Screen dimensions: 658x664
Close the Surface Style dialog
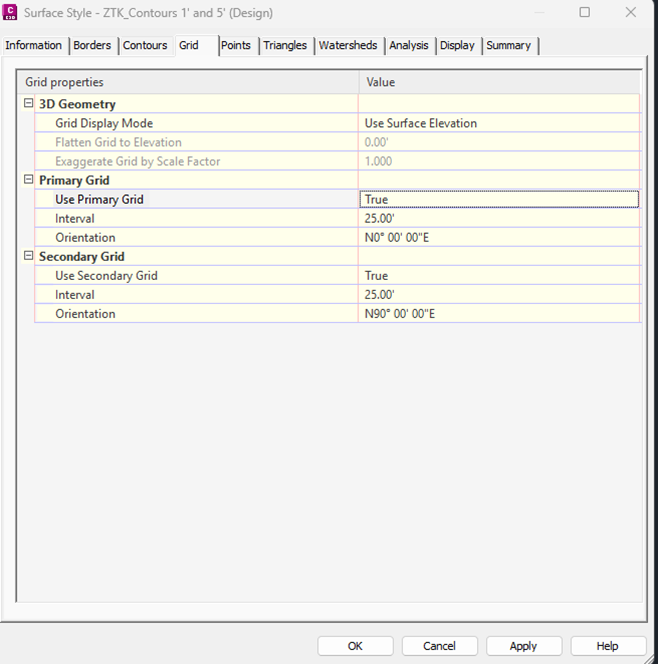click(x=631, y=12)
